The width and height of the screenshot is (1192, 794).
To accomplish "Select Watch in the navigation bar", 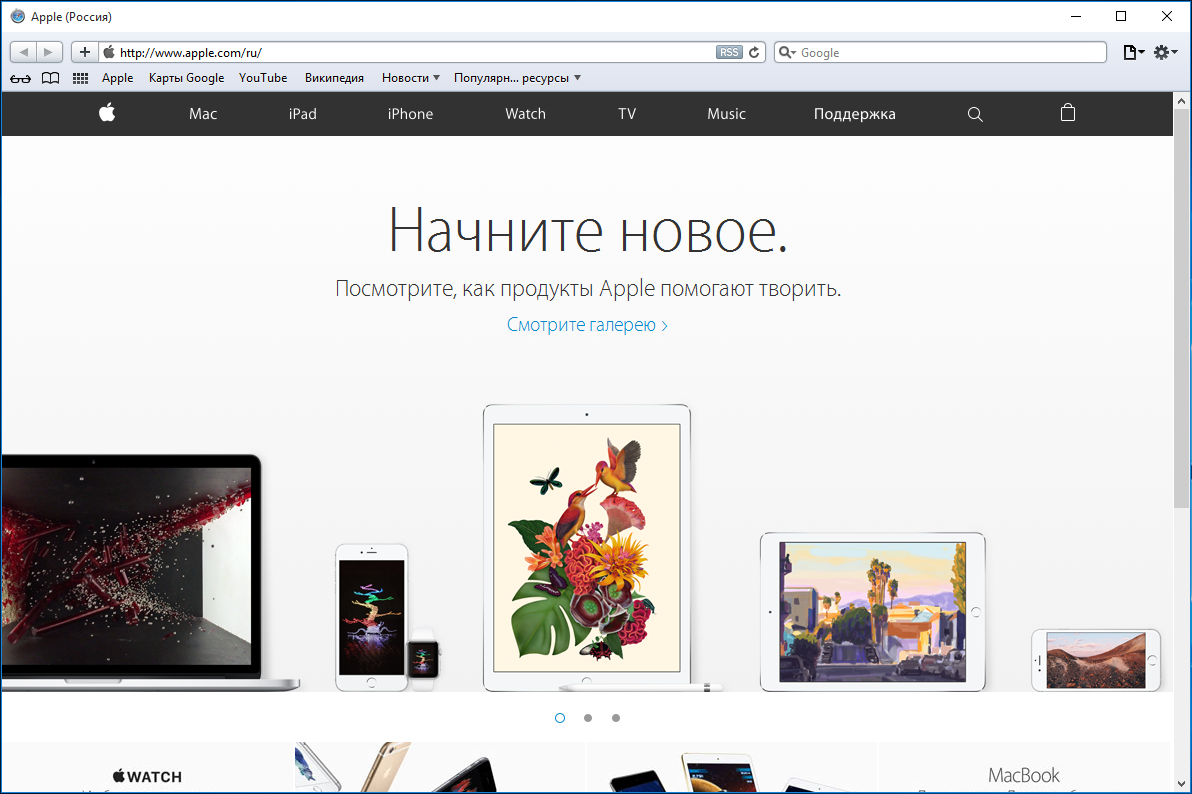I will pyautogui.click(x=525, y=114).
